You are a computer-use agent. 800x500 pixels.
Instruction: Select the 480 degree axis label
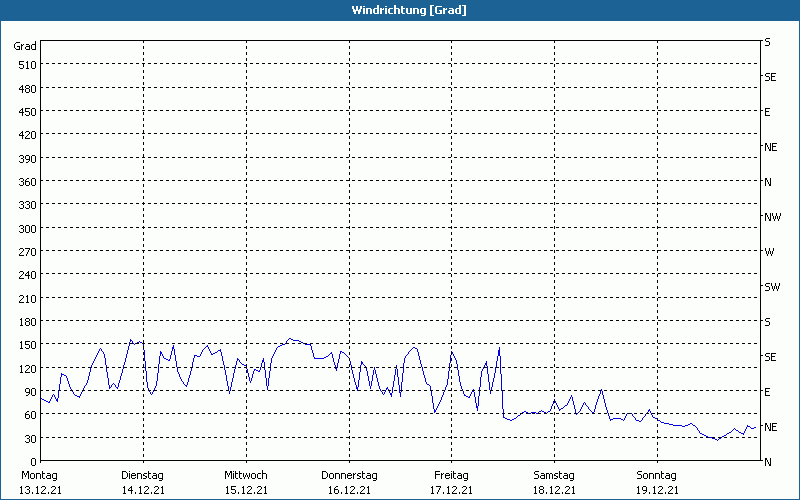(27, 89)
